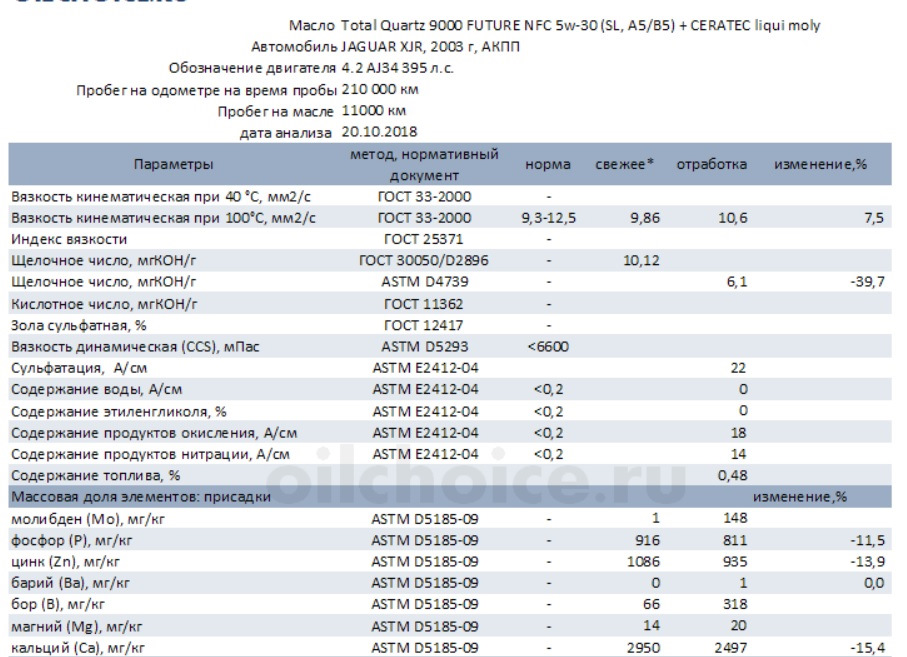Click method 'ГОСТ 11362'

pyautogui.click(x=424, y=304)
